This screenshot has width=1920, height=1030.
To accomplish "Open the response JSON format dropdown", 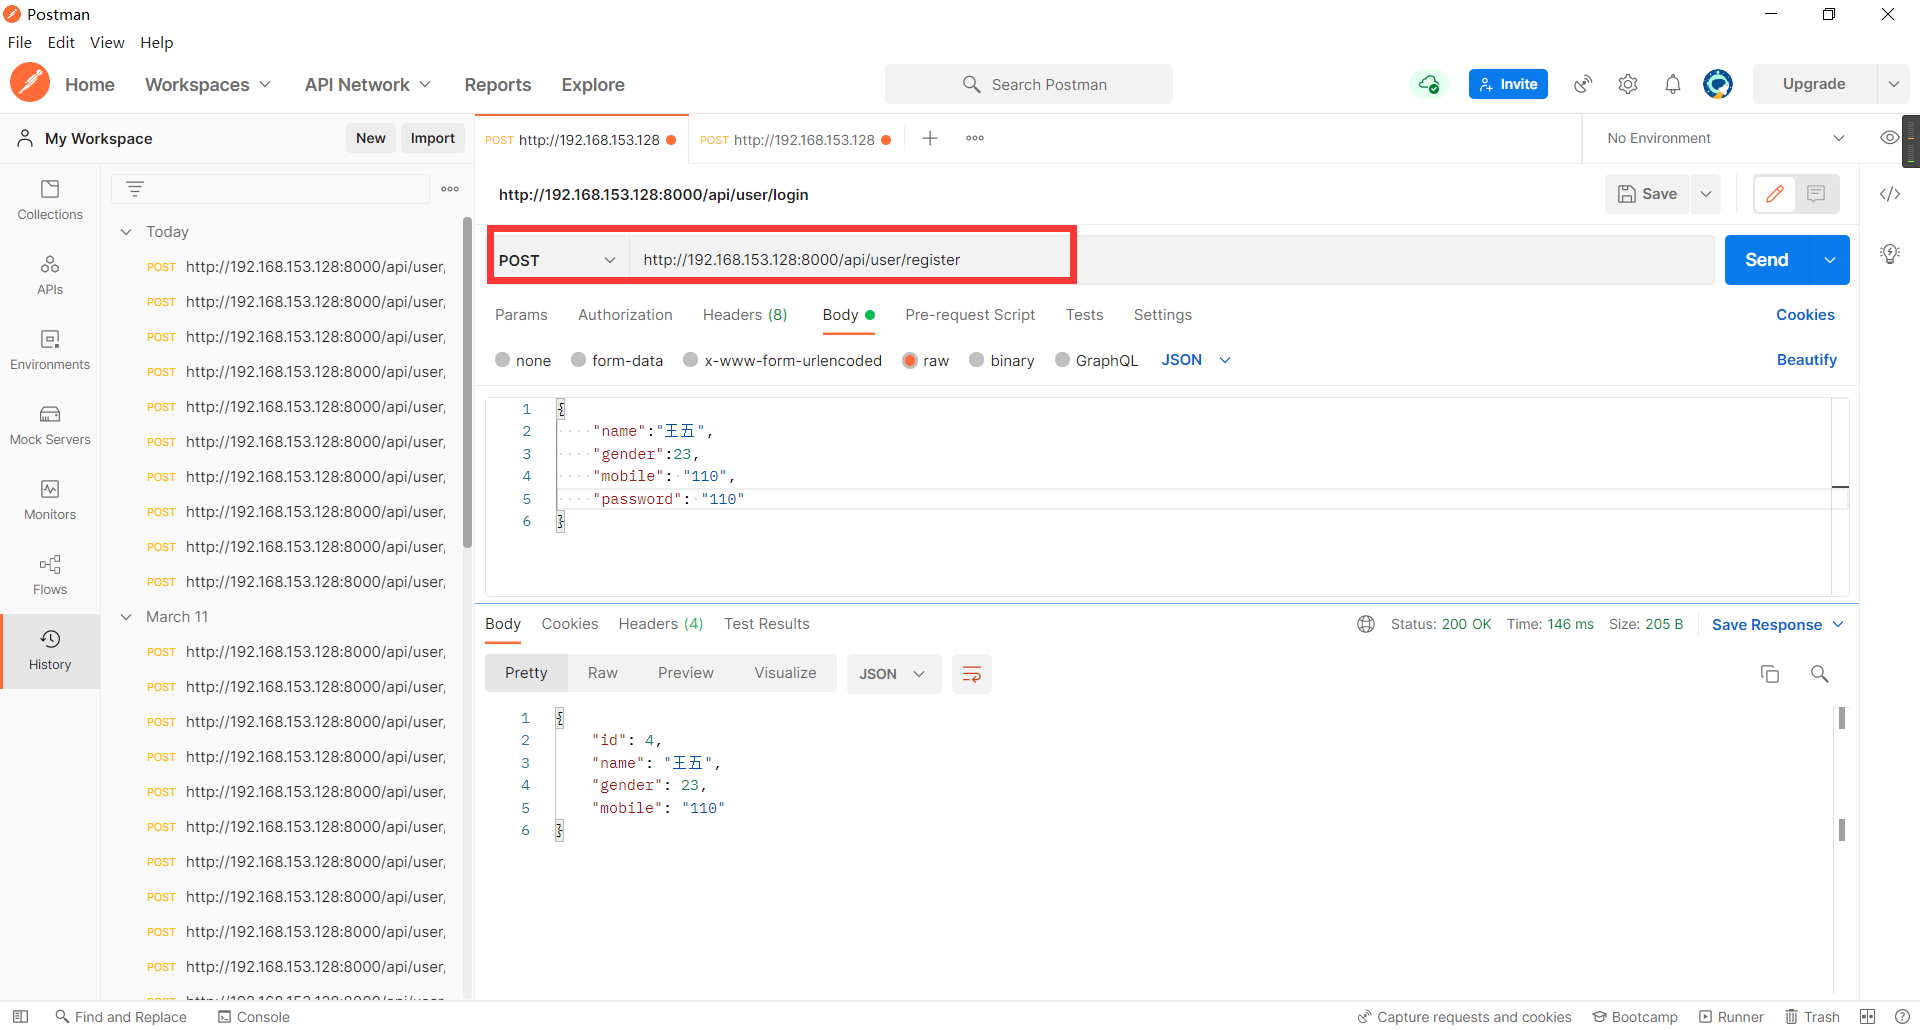I will [893, 674].
